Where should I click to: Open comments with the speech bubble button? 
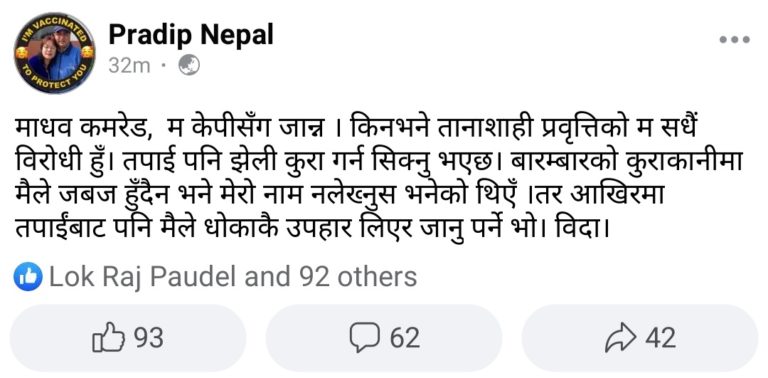[x=384, y=338]
